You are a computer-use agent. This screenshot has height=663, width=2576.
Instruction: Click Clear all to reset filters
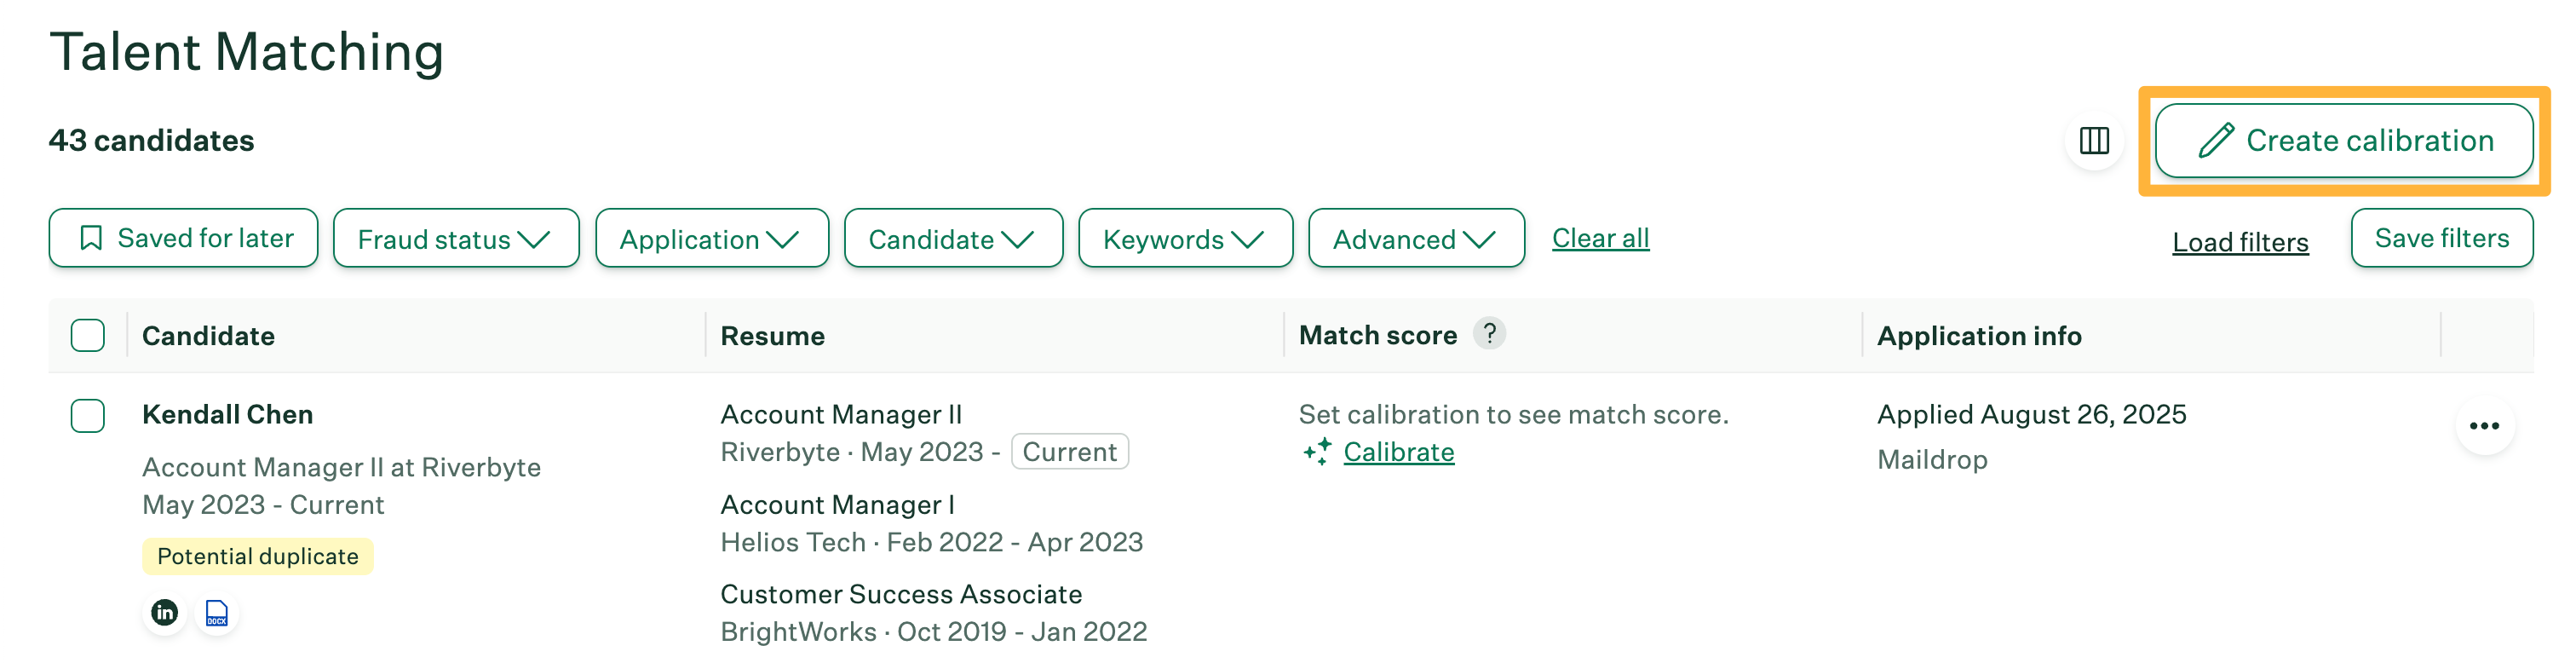[x=1600, y=237]
